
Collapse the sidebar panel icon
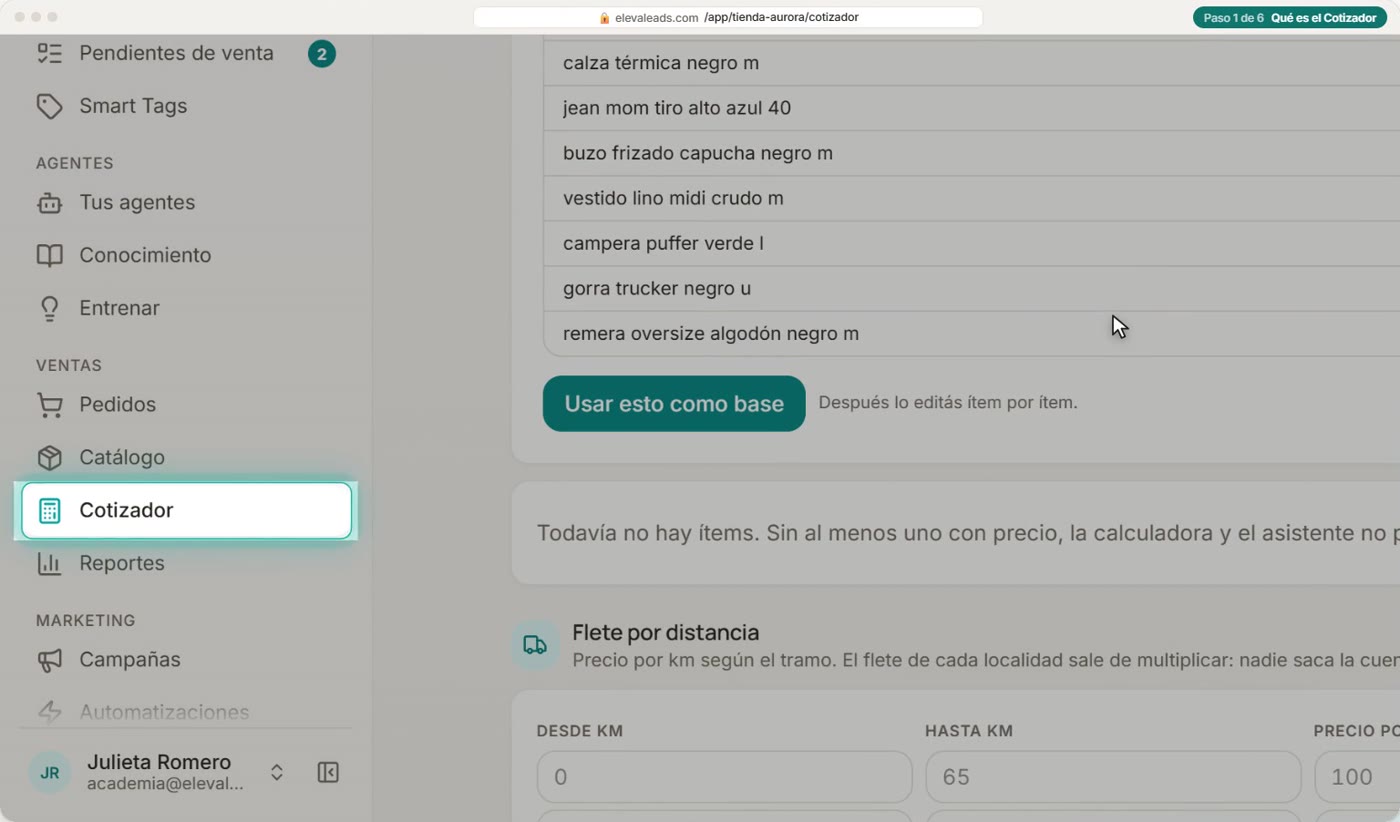(x=328, y=772)
